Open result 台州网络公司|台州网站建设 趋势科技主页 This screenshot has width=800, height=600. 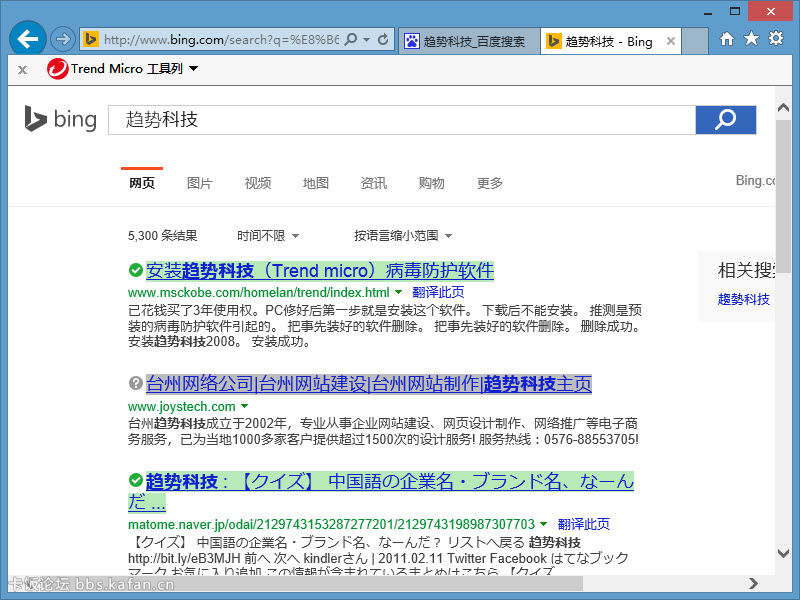click(369, 384)
